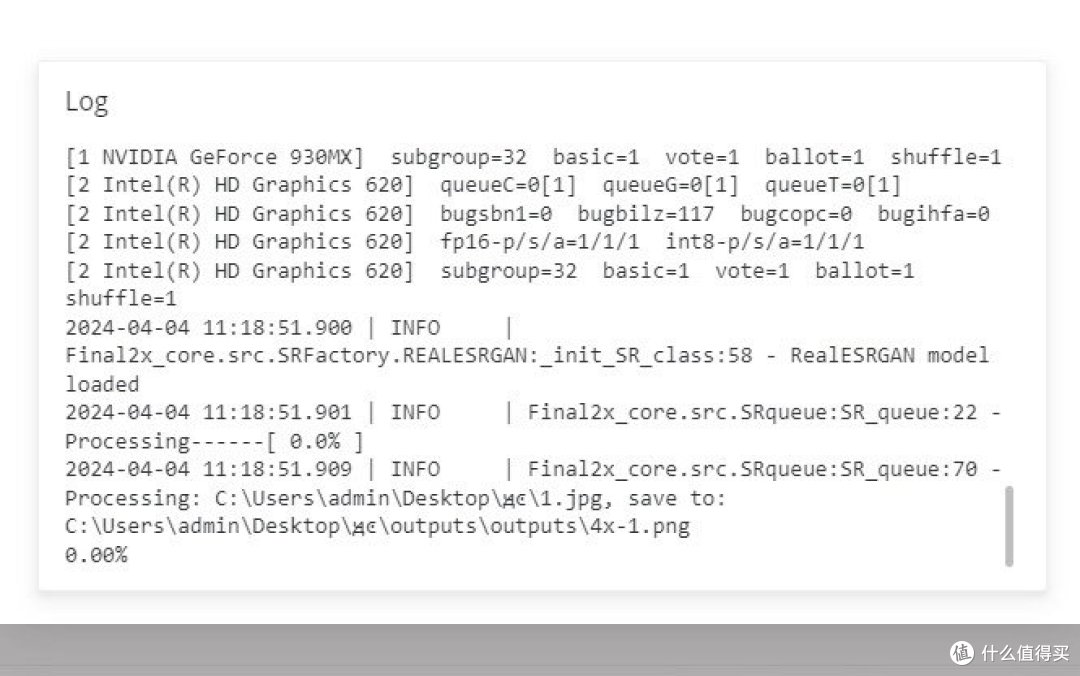1080x676 pixels.
Task: Click the Processing 0.0% progress text line
Action: 214,441
